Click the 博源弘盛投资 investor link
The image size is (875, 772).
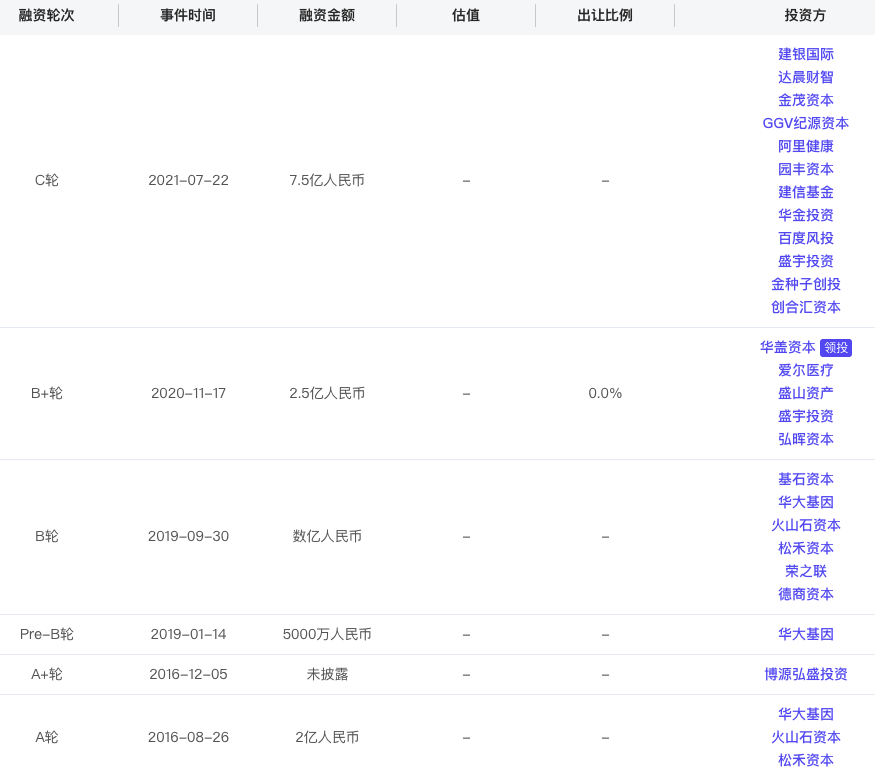805,674
